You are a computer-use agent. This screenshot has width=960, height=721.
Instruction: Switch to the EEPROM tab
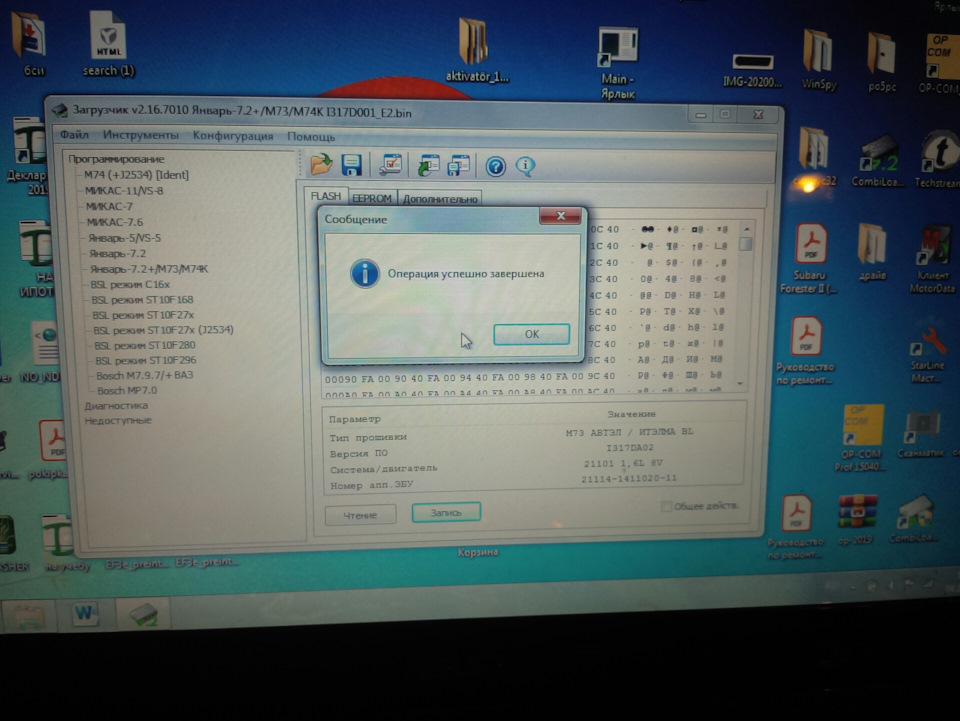tap(372, 198)
